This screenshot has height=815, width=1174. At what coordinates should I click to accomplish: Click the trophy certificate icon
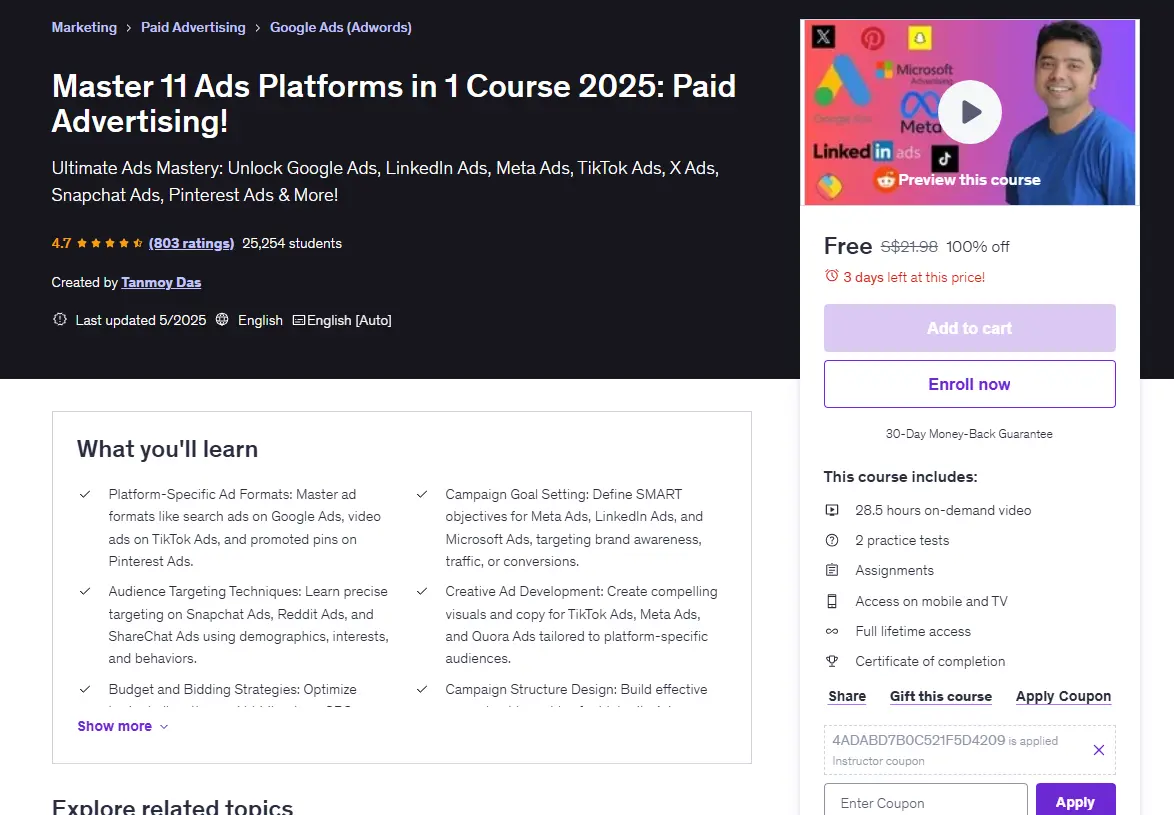(832, 662)
